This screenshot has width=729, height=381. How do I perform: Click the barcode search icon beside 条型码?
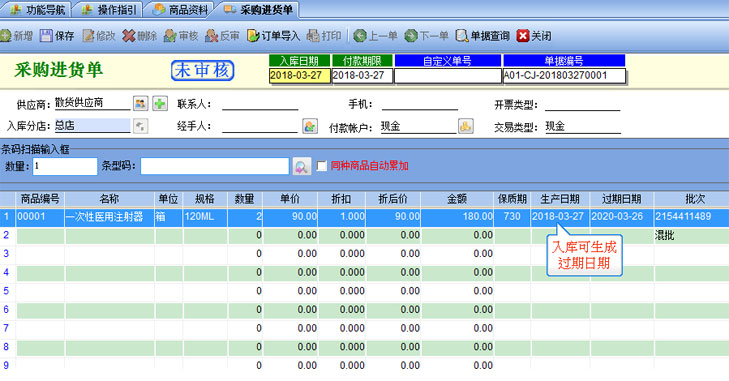[x=302, y=166]
